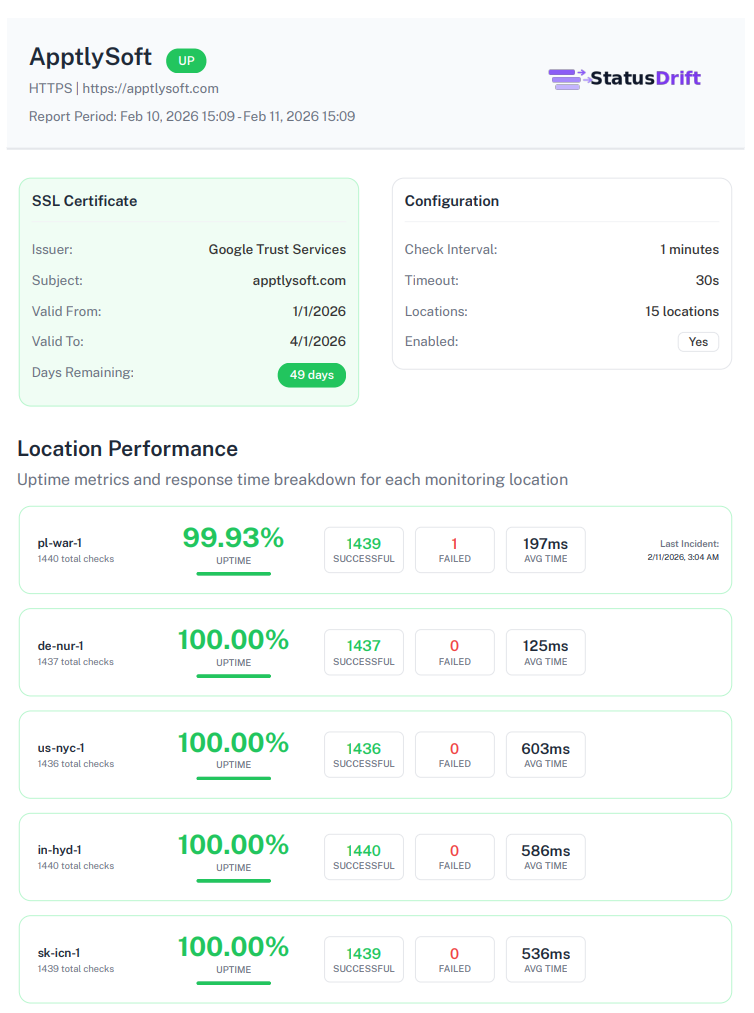Click the us-nyc-1 603ms avg time box
Viewport: 754px width, 1013px height.
(545, 754)
